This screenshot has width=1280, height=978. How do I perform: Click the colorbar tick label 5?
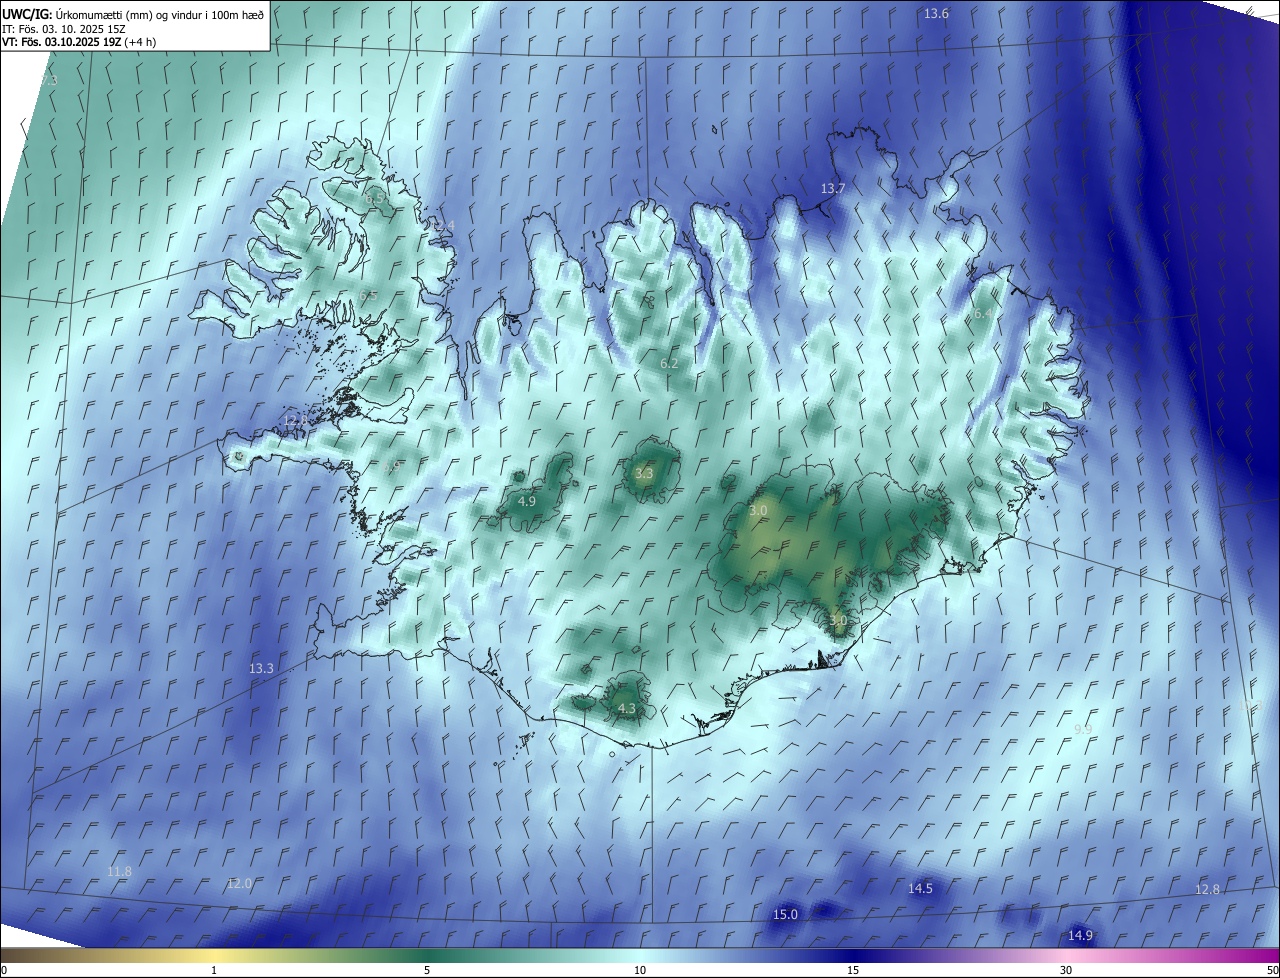pyautogui.click(x=427, y=970)
